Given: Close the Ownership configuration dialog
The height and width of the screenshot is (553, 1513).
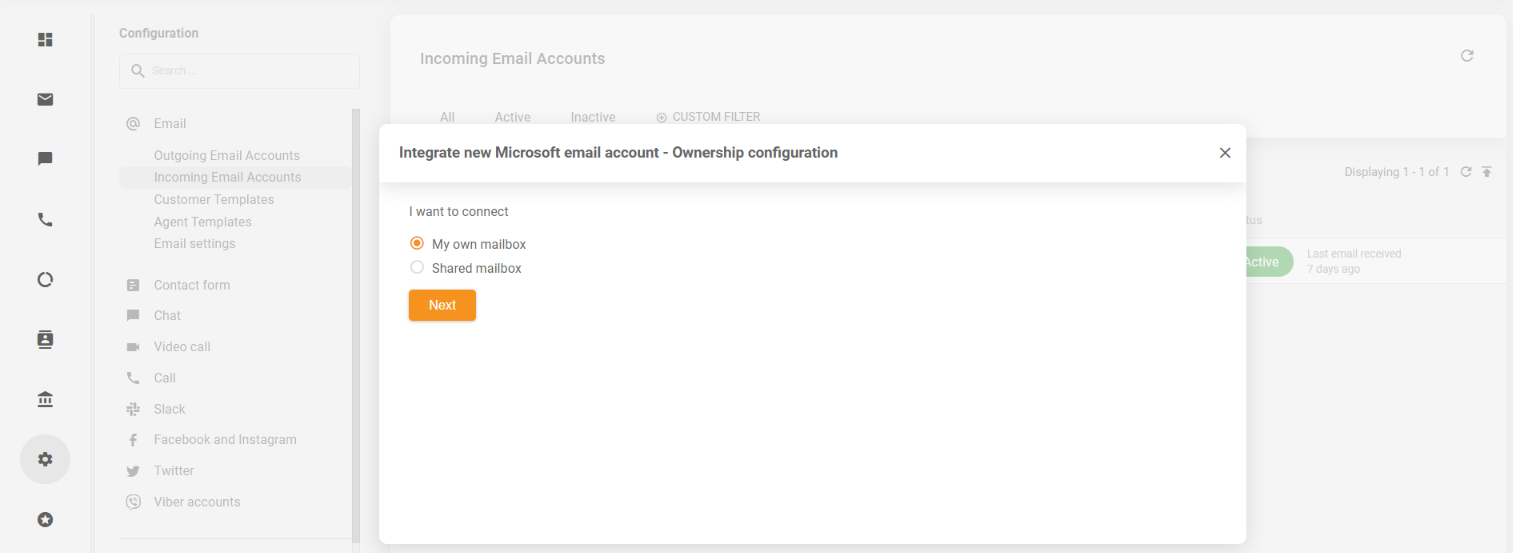Looking at the screenshot, I should [x=1225, y=153].
